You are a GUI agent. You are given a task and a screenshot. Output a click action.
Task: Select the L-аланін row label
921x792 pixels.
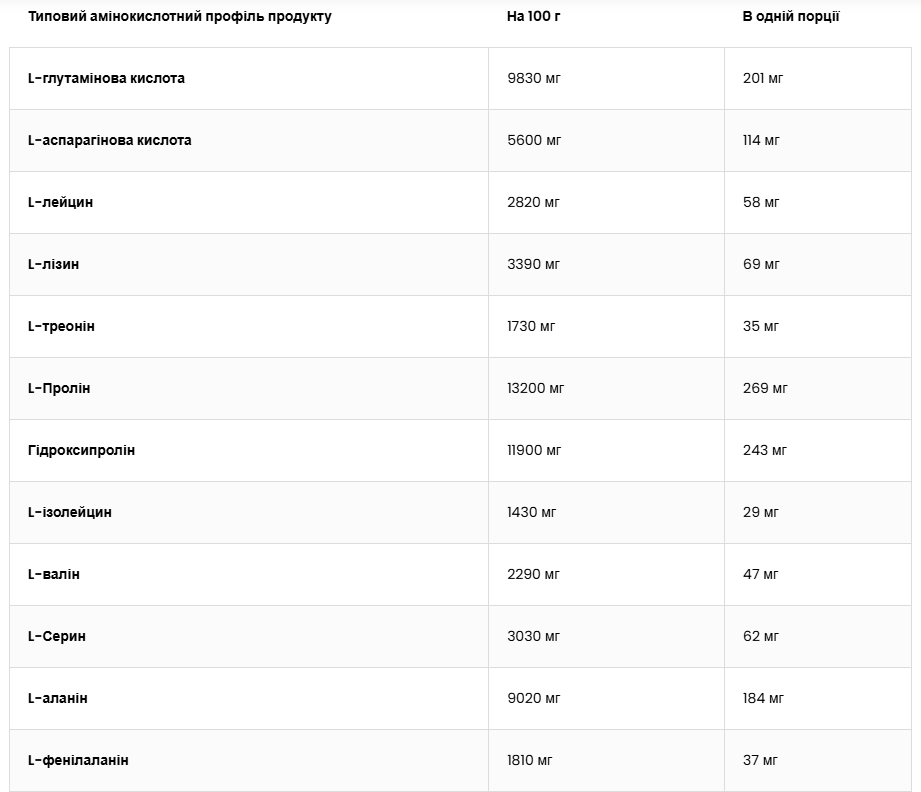tap(57, 698)
